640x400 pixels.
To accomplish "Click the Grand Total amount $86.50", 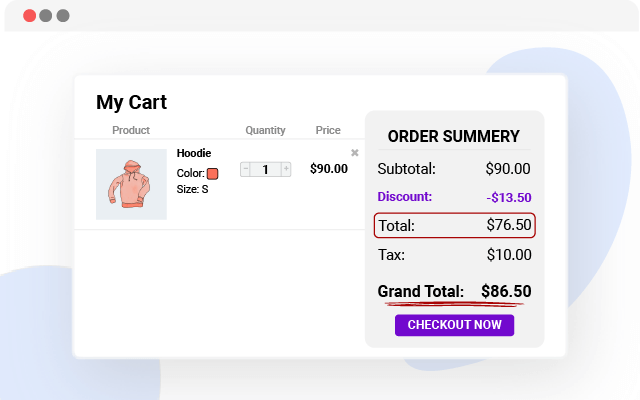I will tap(506, 292).
